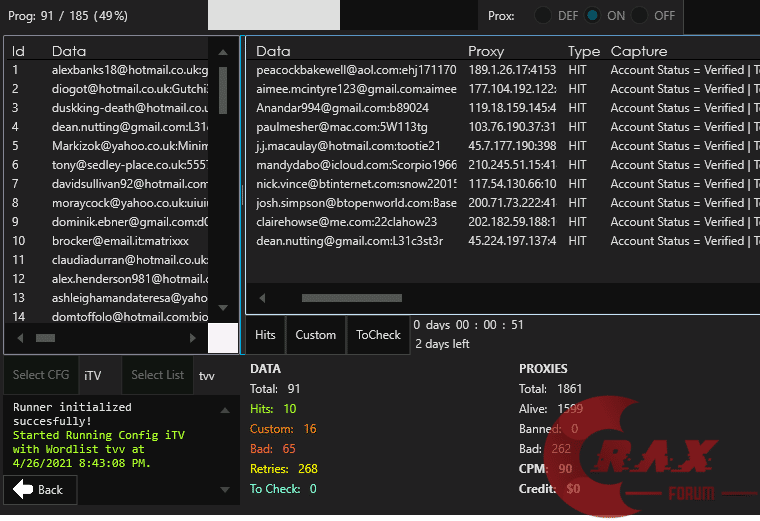Screen dimensions: 760x521
Task: Click the Proxy column header
Action: click(486, 51)
